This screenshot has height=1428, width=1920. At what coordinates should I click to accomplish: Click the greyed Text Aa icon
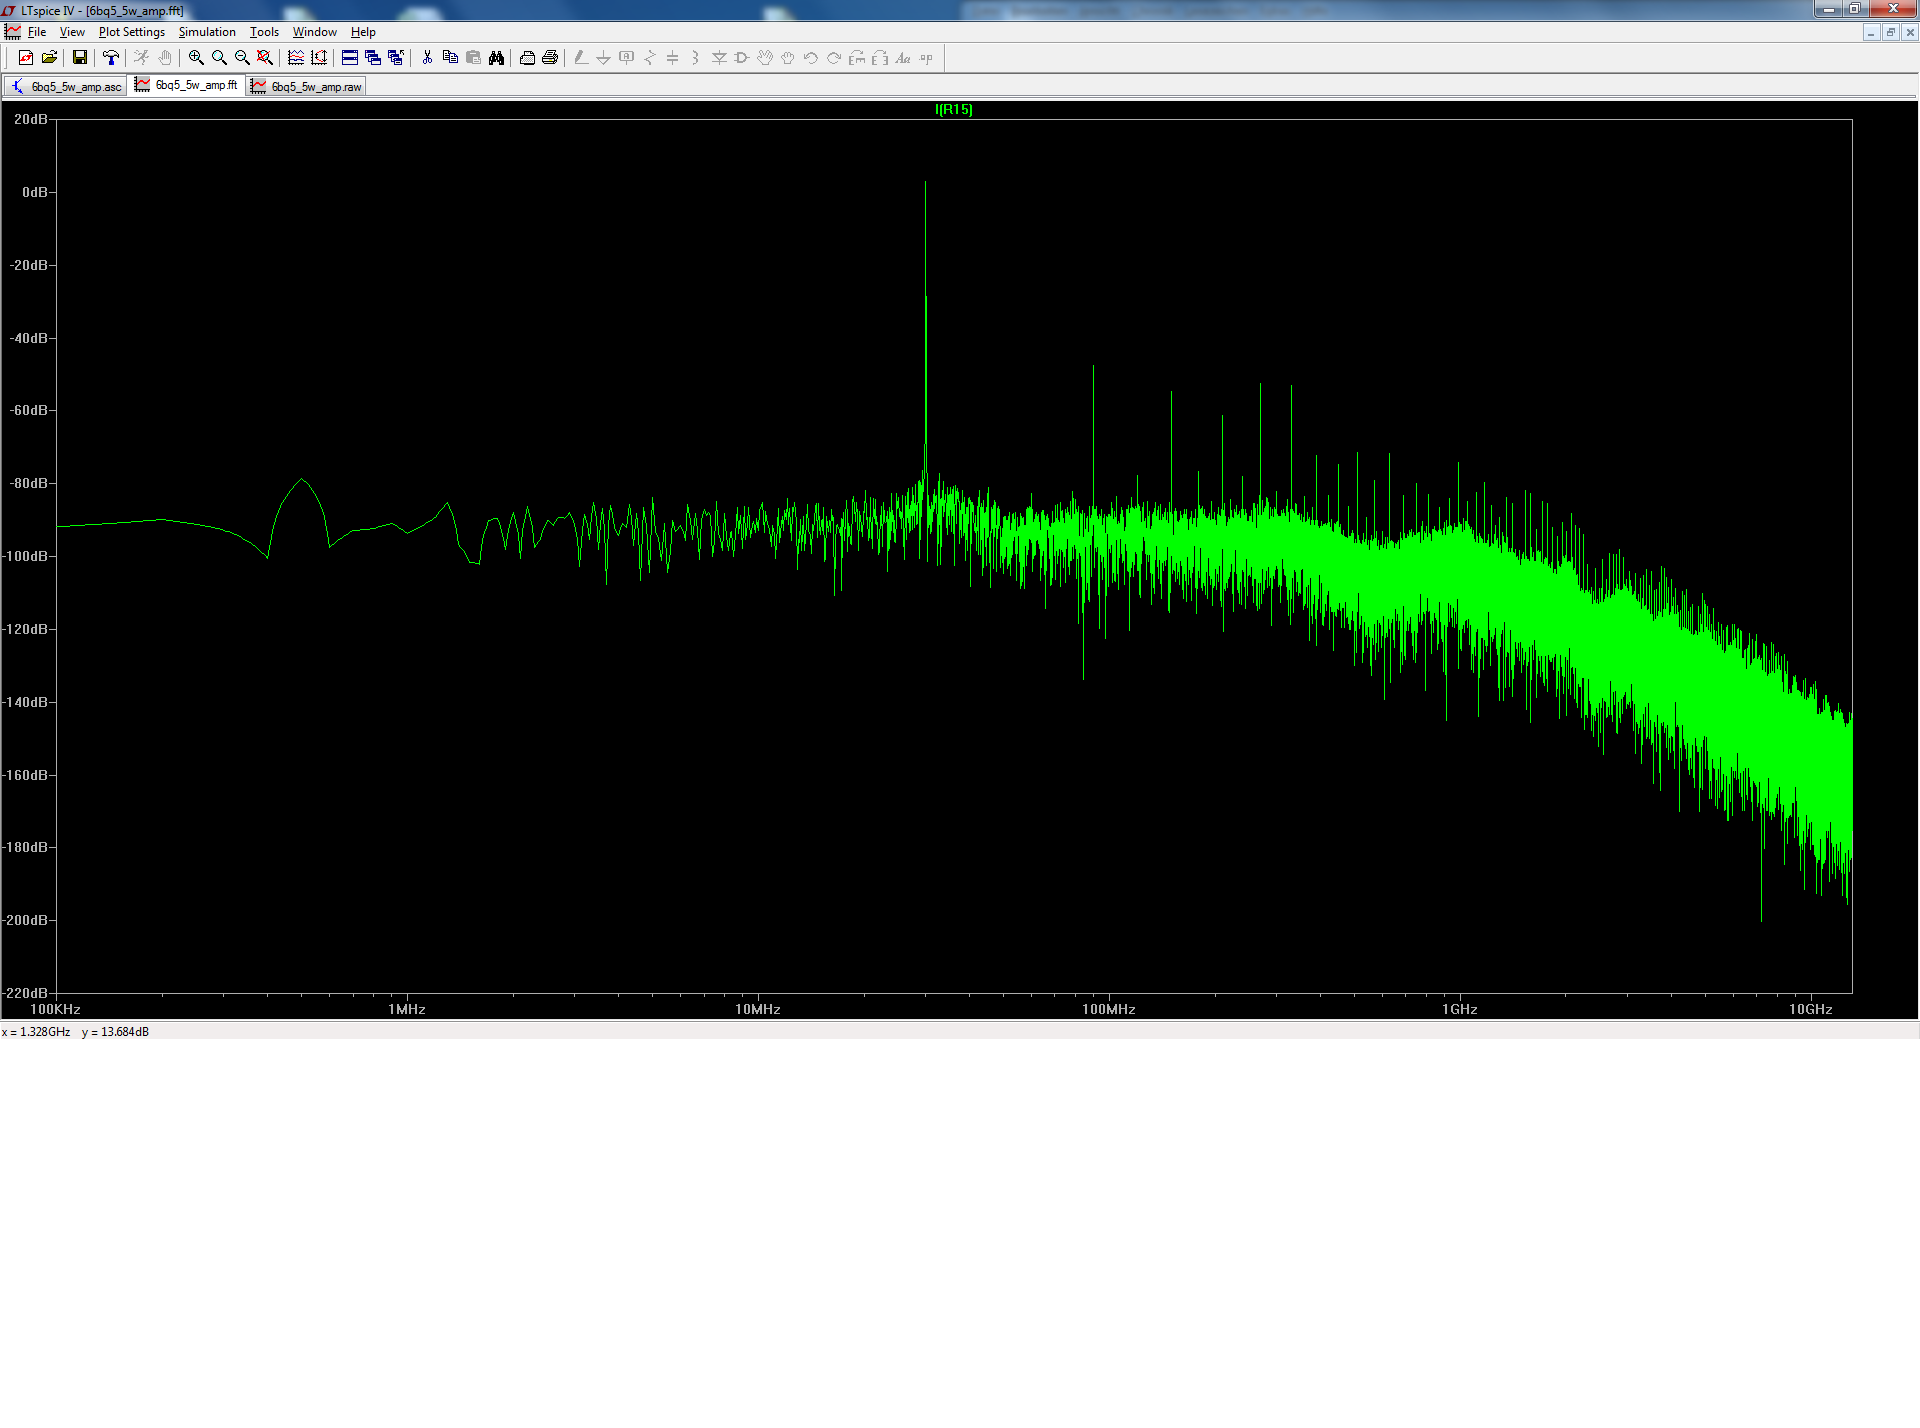903,58
